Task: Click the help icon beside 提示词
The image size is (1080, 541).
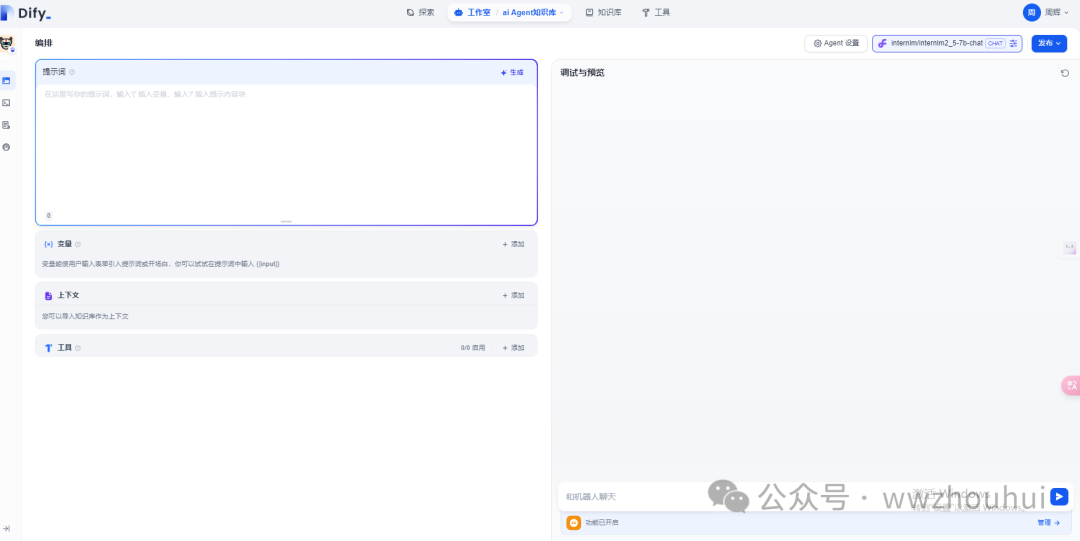Action: pyautogui.click(x=72, y=72)
